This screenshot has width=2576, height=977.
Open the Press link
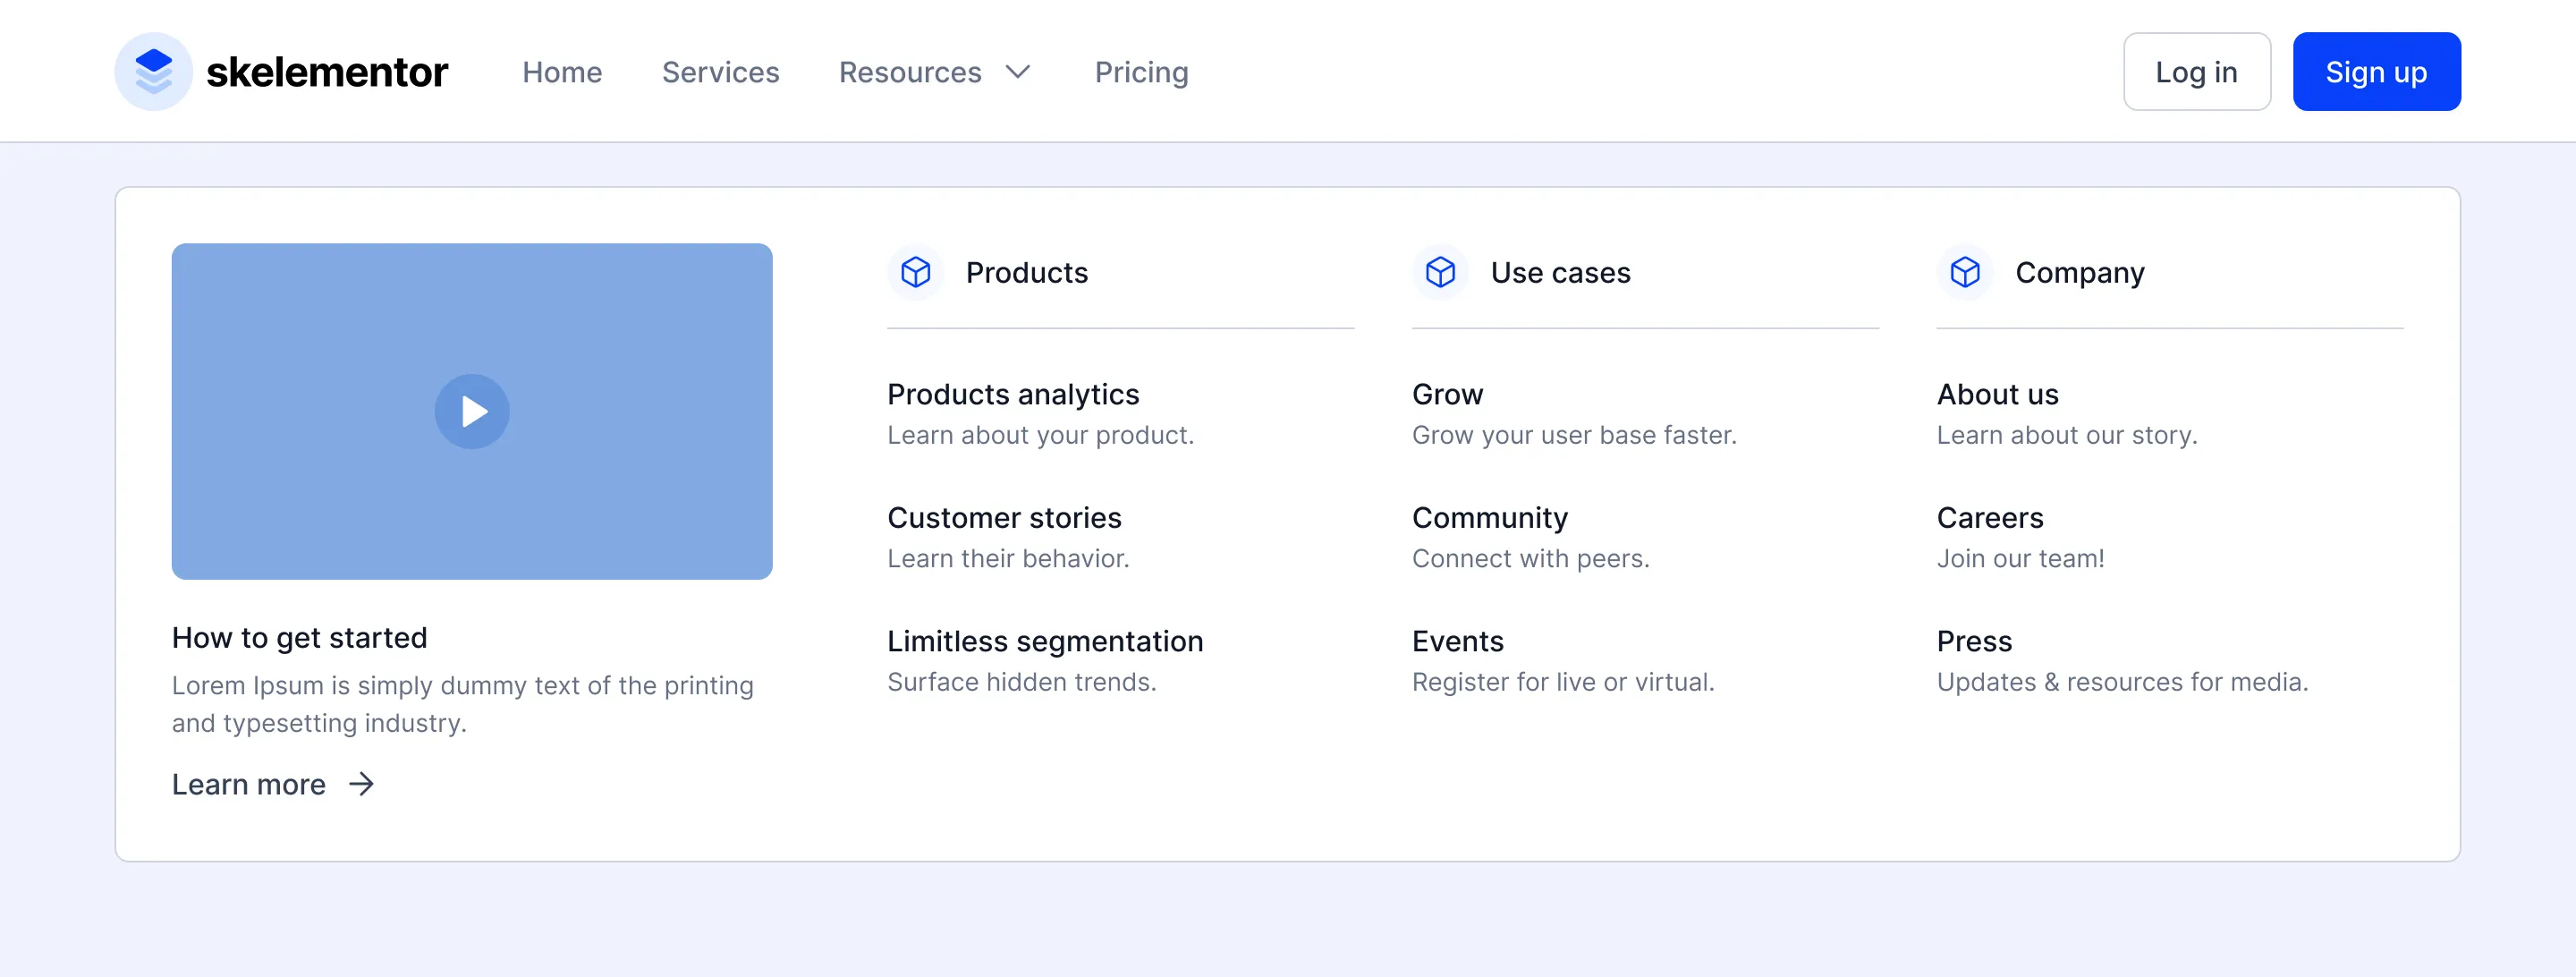click(1974, 641)
